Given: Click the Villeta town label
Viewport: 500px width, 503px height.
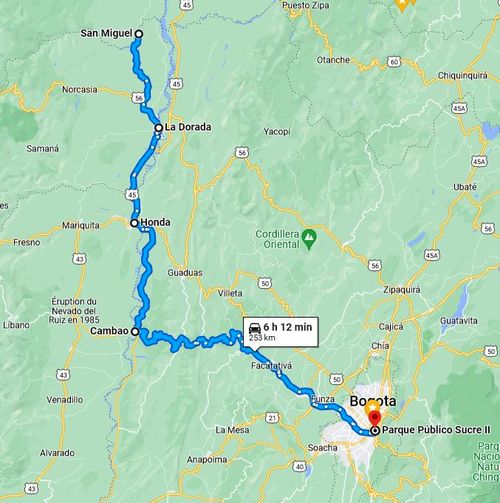Looking at the screenshot, I should pyautogui.click(x=230, y=293).
